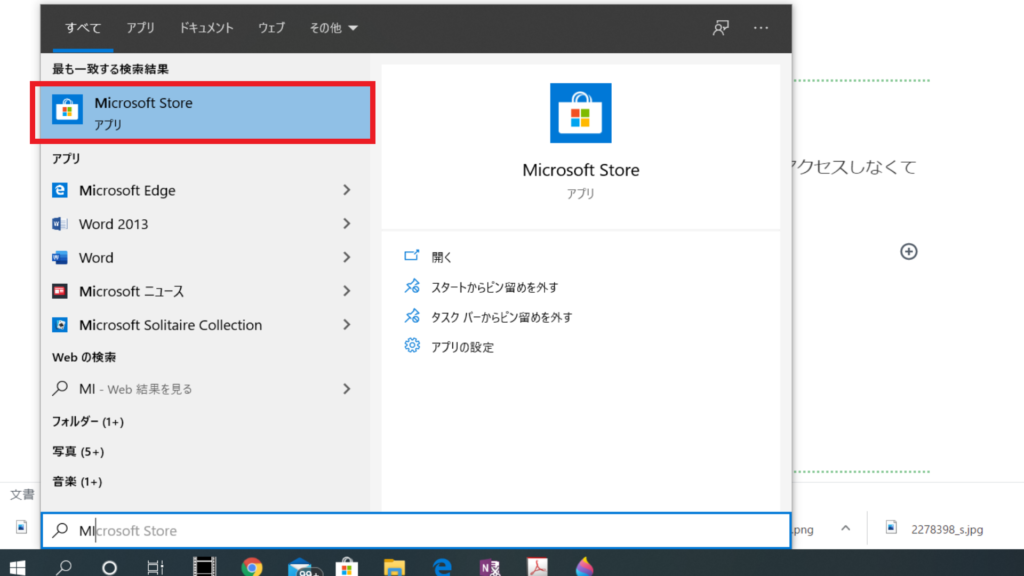Open the その他 dropdown filter
Viewport: 1024px width, 576px height.
[333, 27]
